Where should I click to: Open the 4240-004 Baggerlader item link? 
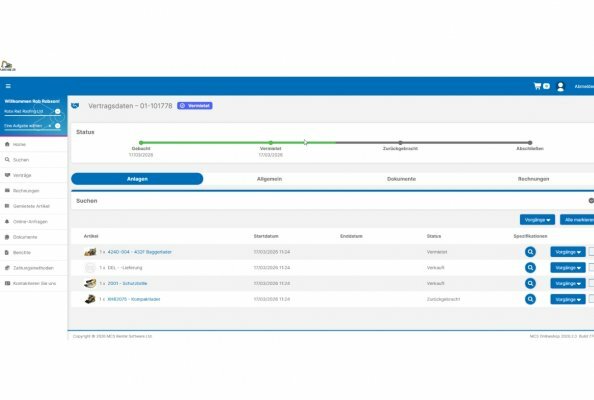139,252
